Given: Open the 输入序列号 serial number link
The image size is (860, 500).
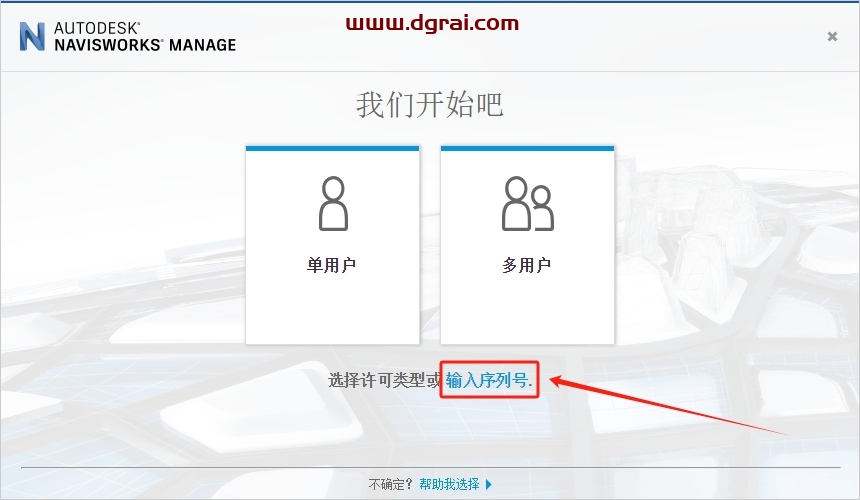Looking at the screenshot, I should (x=489, y=379).
